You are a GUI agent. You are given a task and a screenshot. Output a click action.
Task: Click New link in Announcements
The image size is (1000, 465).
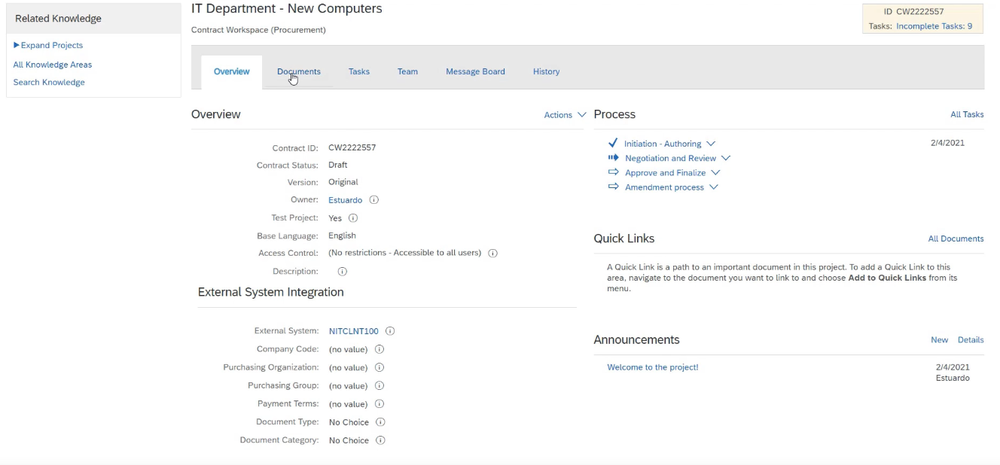click(x=939, y=340)
